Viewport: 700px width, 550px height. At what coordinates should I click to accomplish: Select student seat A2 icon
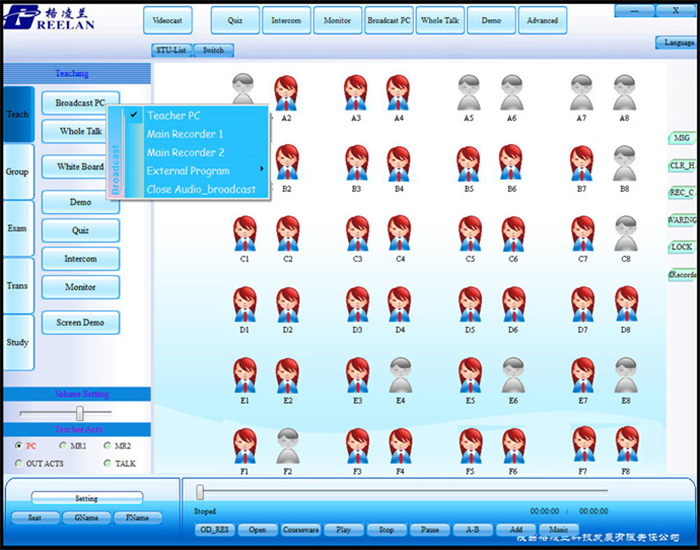287,93
